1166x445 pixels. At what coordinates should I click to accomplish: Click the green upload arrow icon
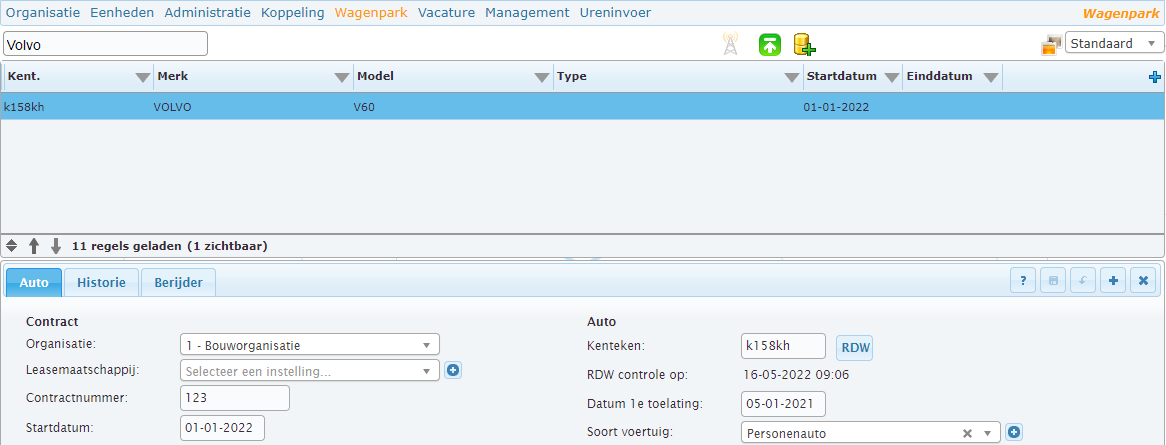coord(770,45)
